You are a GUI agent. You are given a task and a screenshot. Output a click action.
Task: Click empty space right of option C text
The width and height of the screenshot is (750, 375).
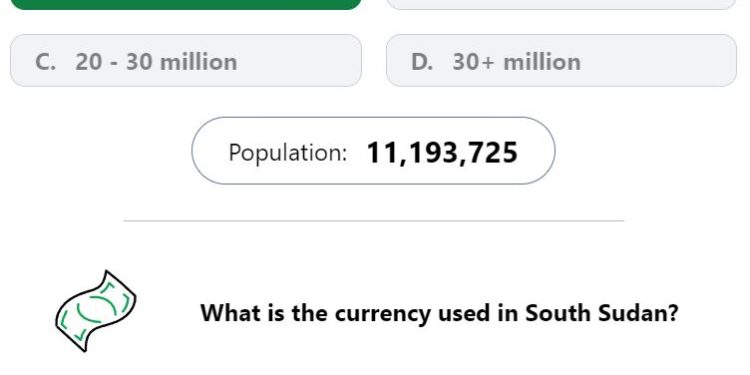click(297, 60)
